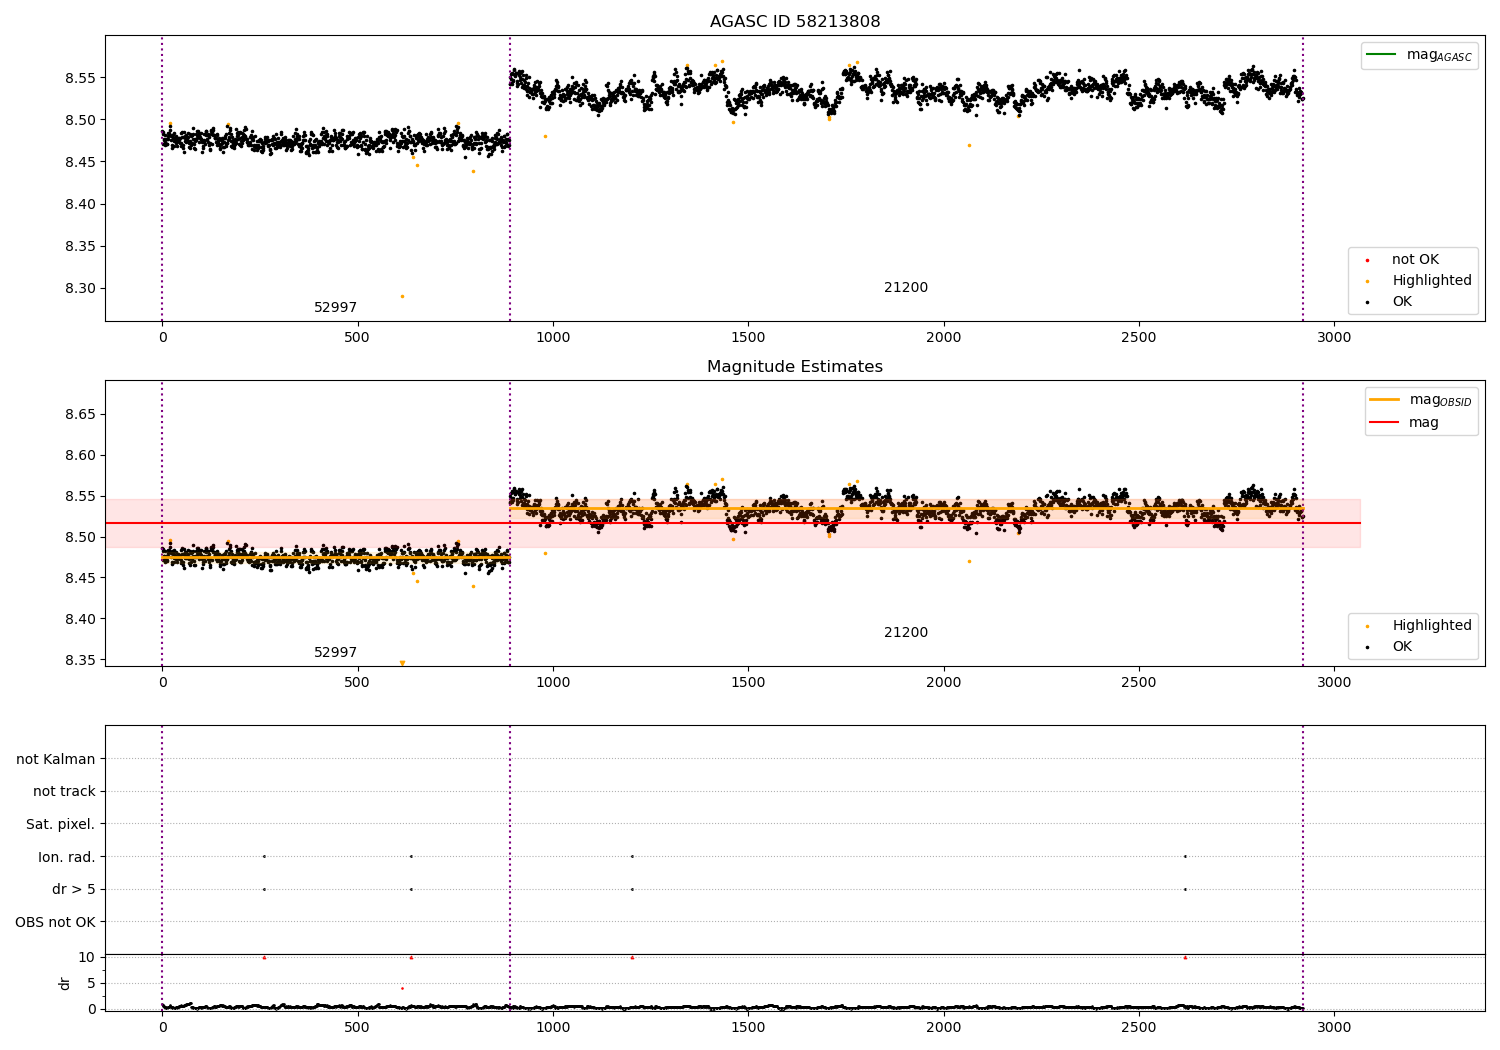
Task: Click the 'dr' axis label
Action: coord(65,983)
